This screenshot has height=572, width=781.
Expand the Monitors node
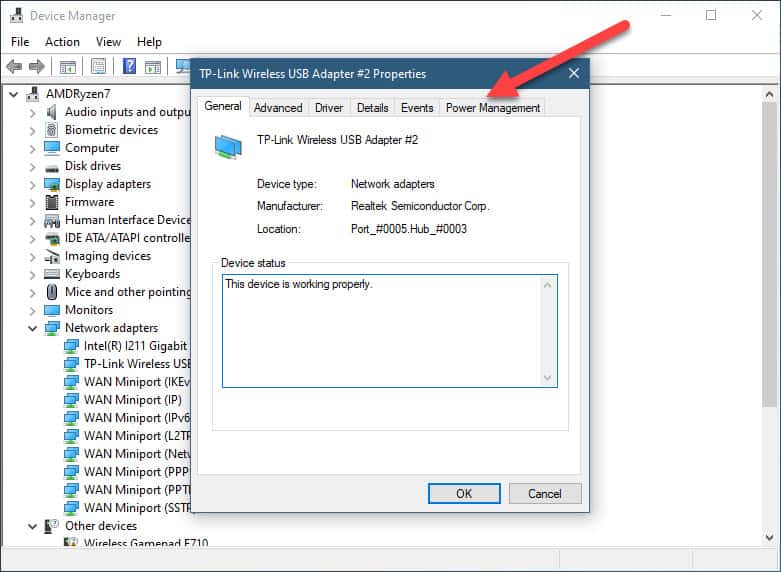(32, 311)
